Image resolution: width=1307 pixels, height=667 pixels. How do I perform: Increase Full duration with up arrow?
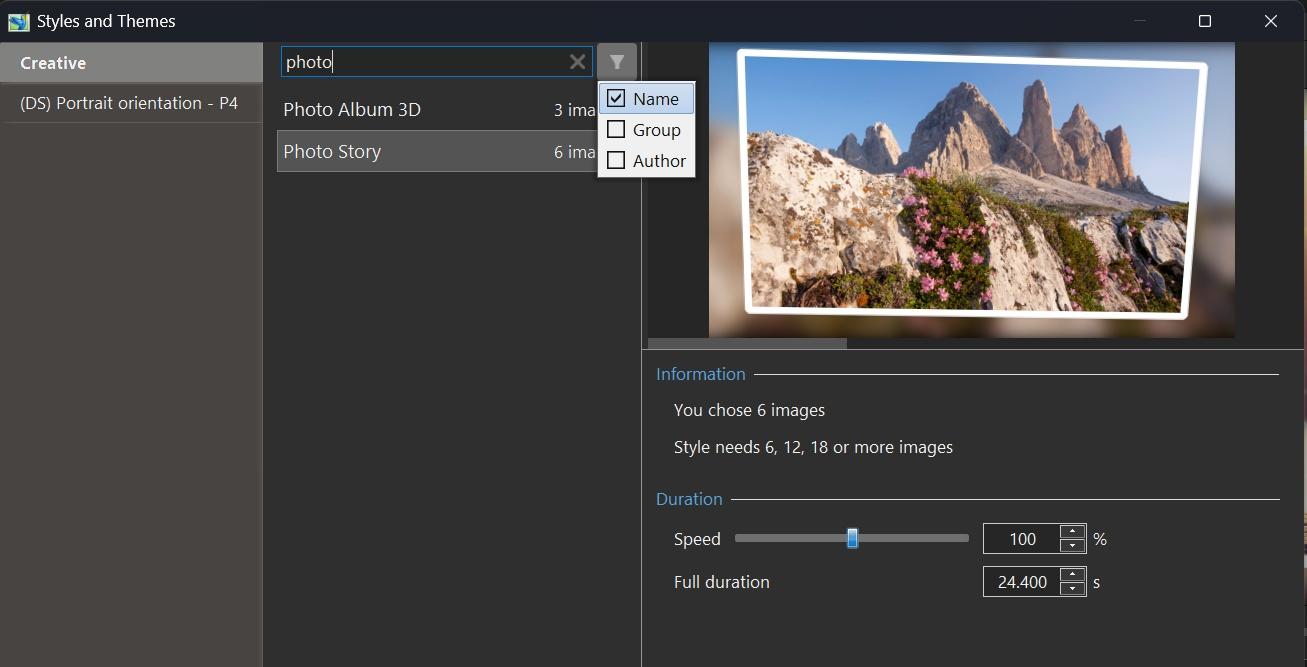click(1072, 575)
